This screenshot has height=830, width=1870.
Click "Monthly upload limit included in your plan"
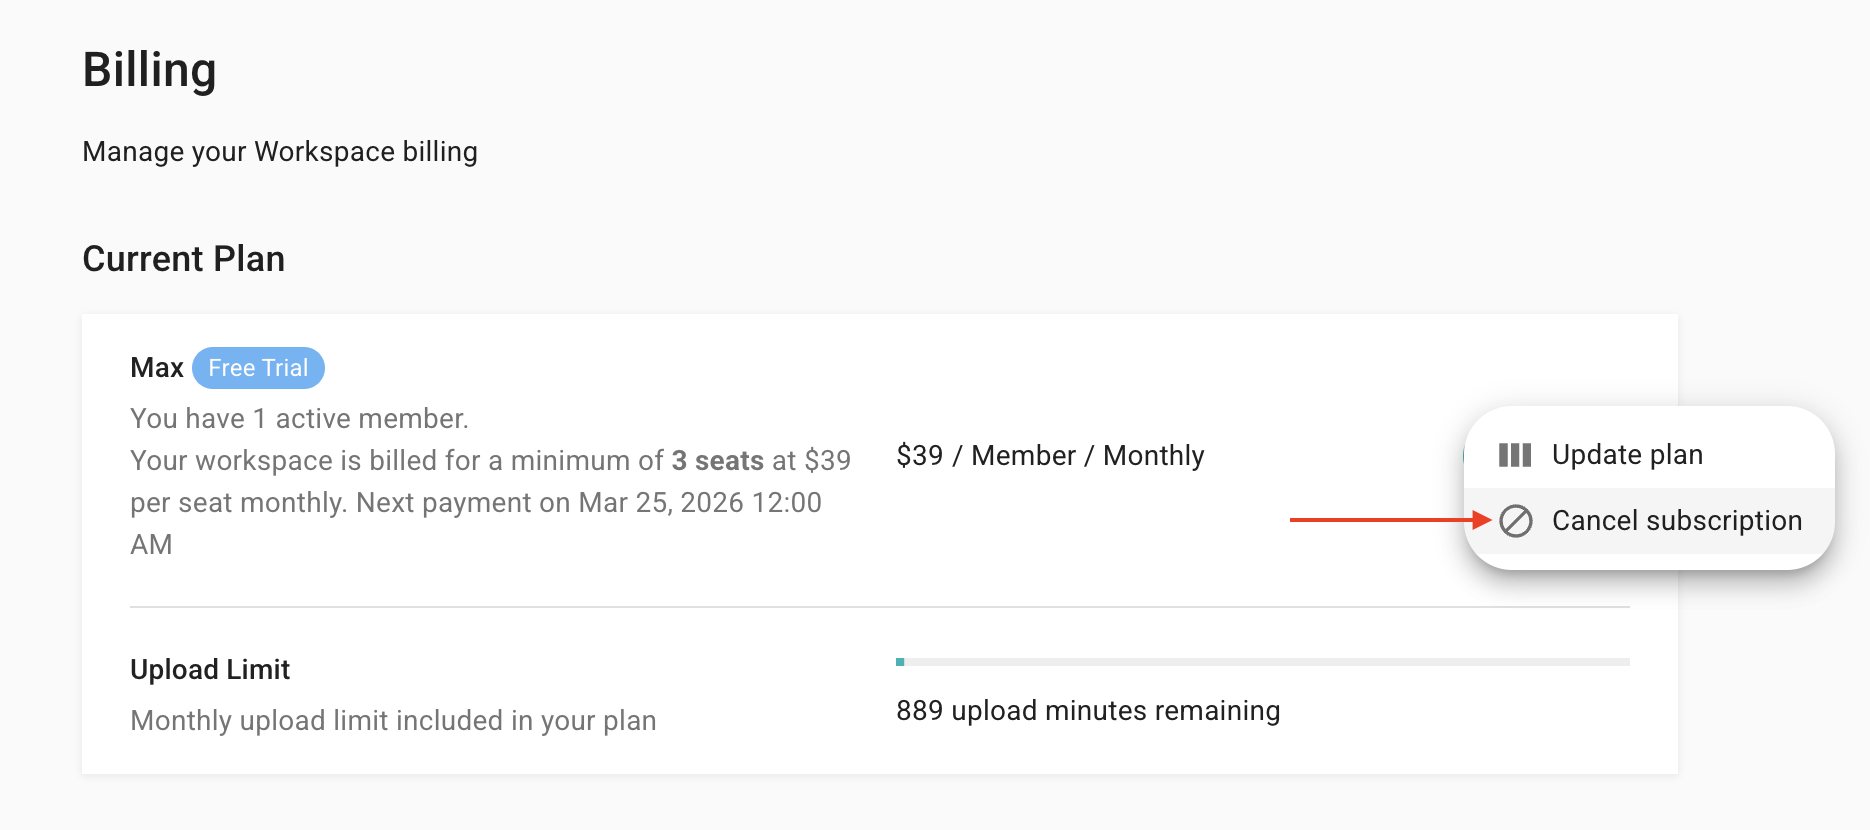point(393,721)
